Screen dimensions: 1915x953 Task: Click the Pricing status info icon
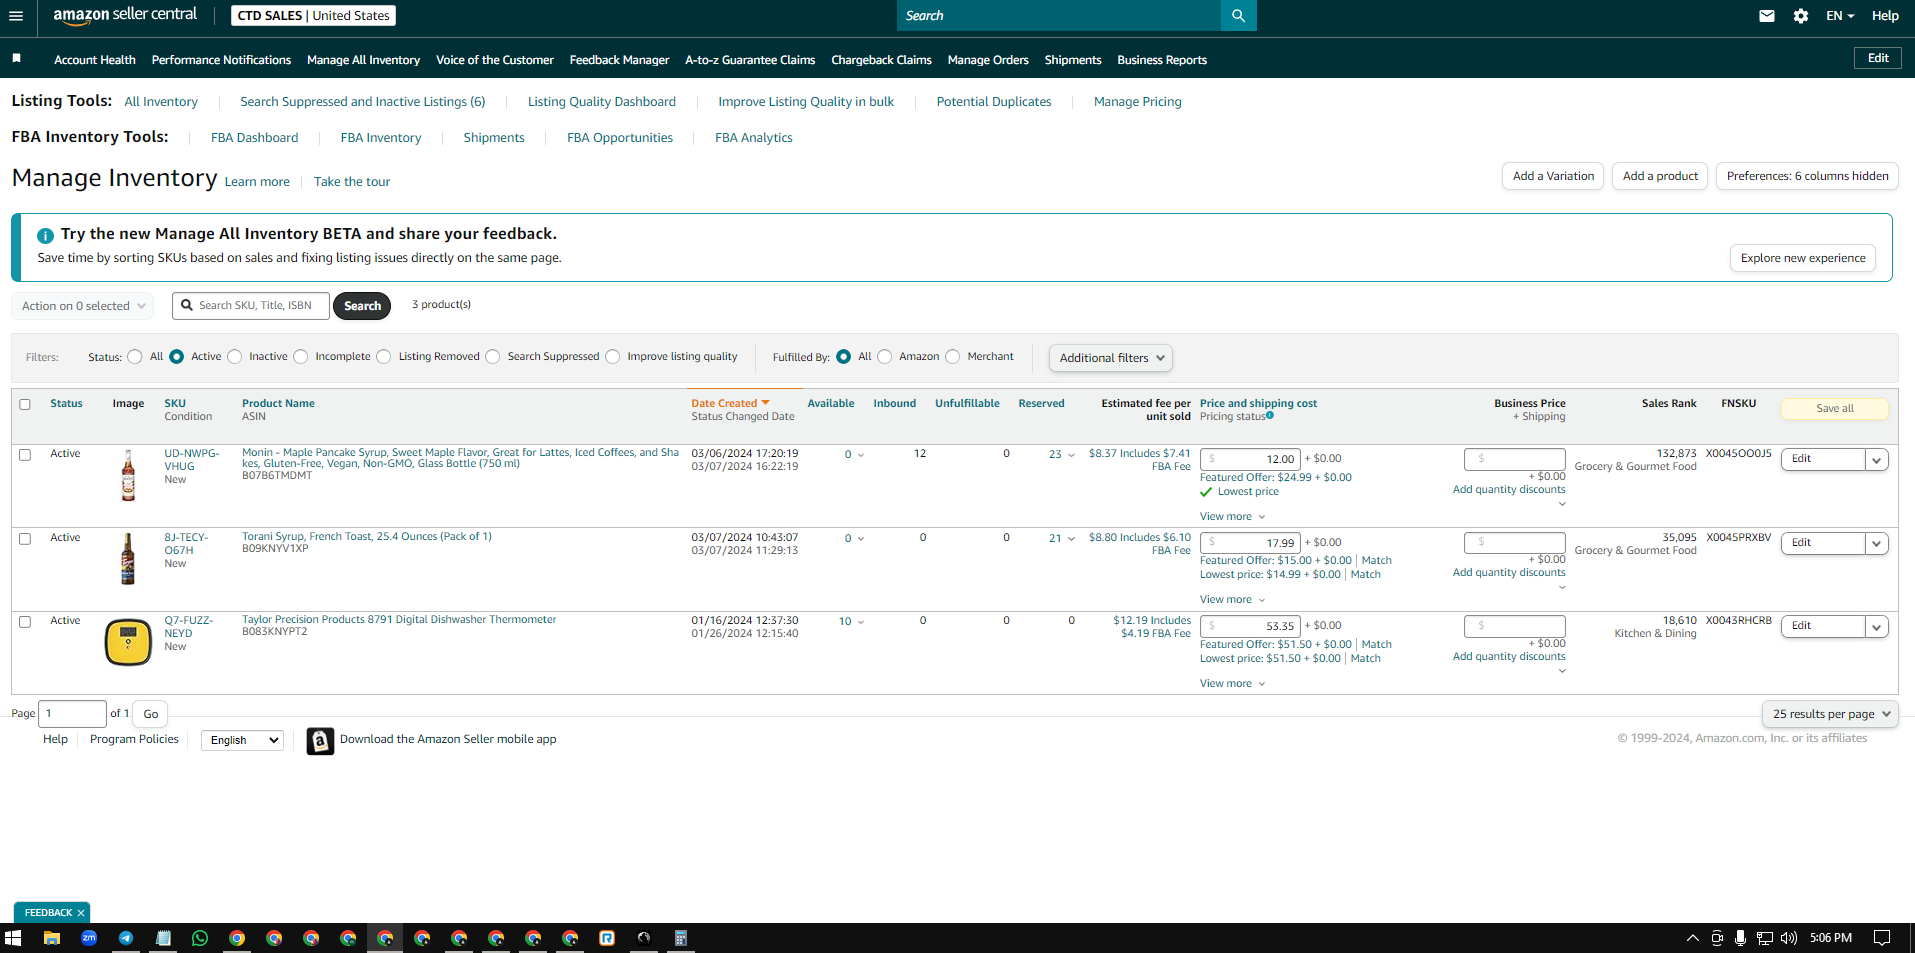click(1270, 416)
